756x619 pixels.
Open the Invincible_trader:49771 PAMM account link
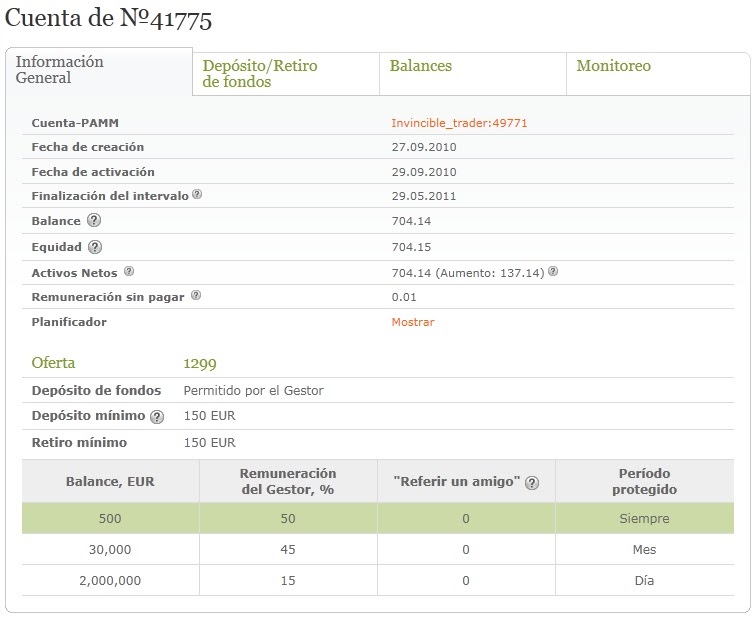[459, 123]
